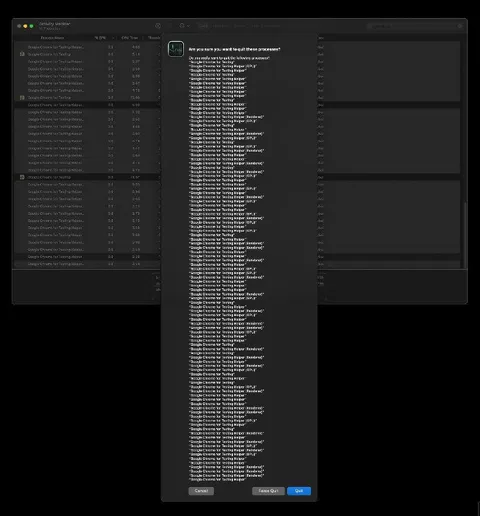The image size is (480, 516).
Task: Sort by the Process Name column header
Action: [x=52, y=38]
